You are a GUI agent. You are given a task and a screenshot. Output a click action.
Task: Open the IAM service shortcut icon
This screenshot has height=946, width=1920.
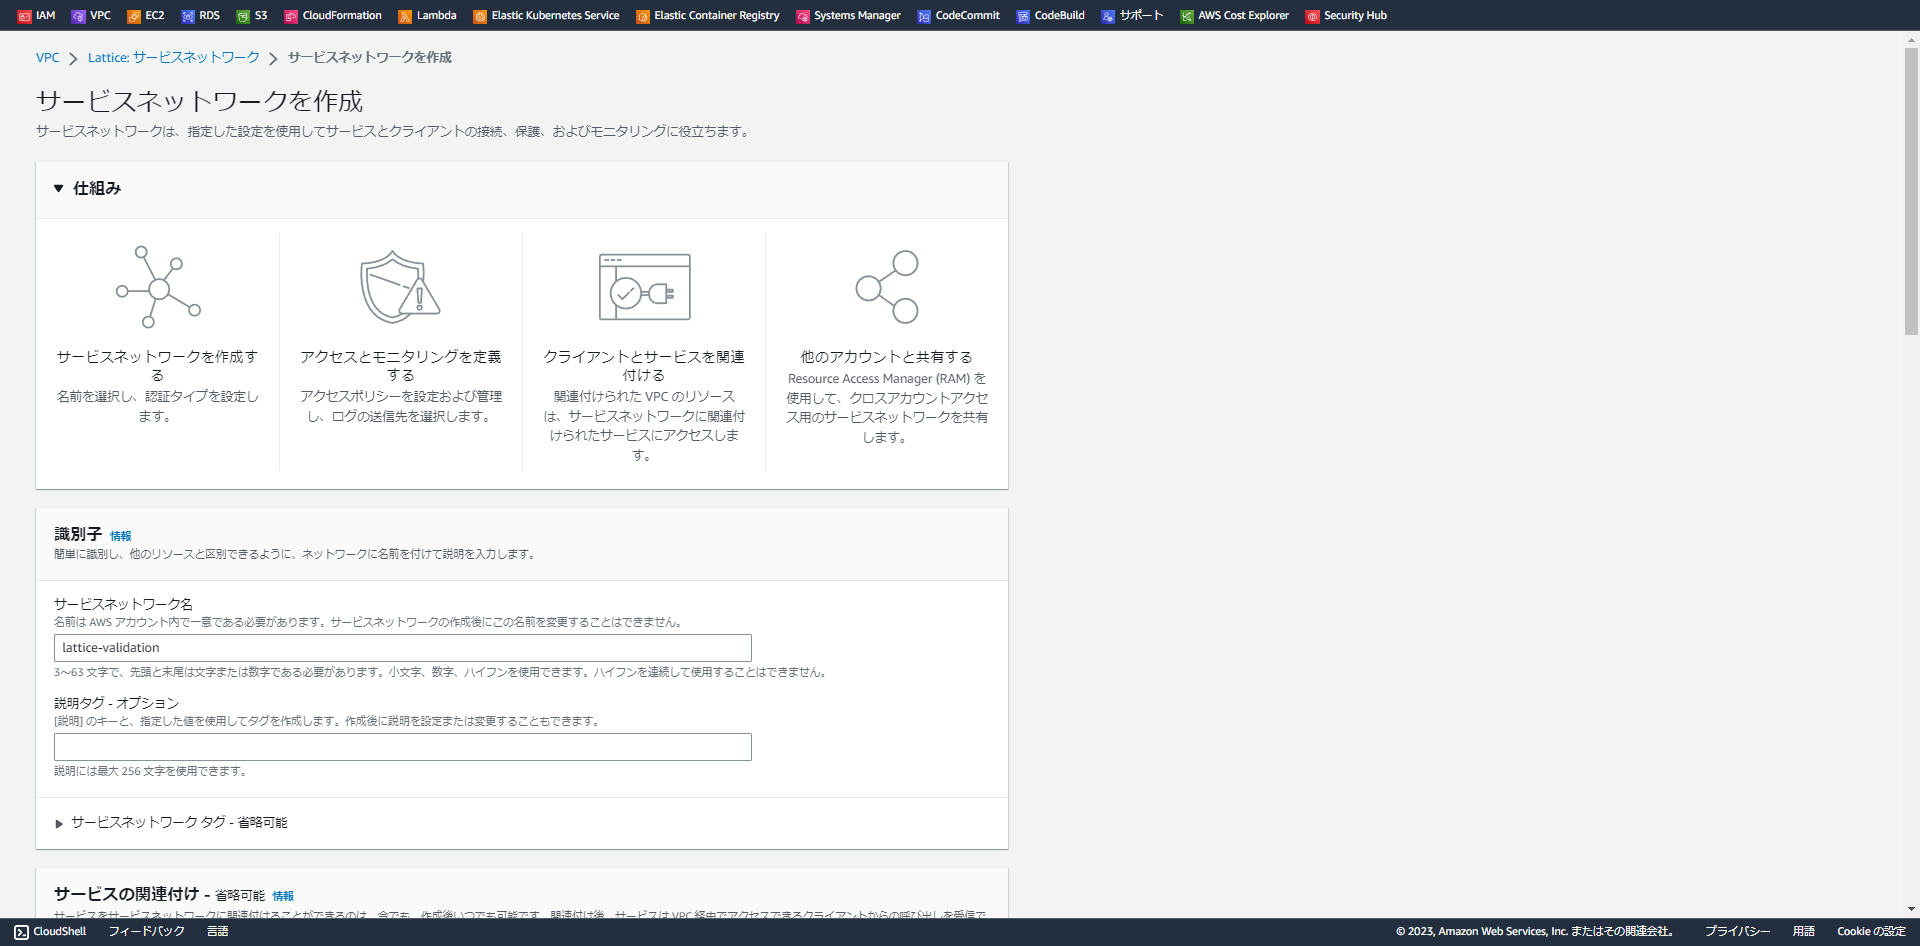(24, 16)
